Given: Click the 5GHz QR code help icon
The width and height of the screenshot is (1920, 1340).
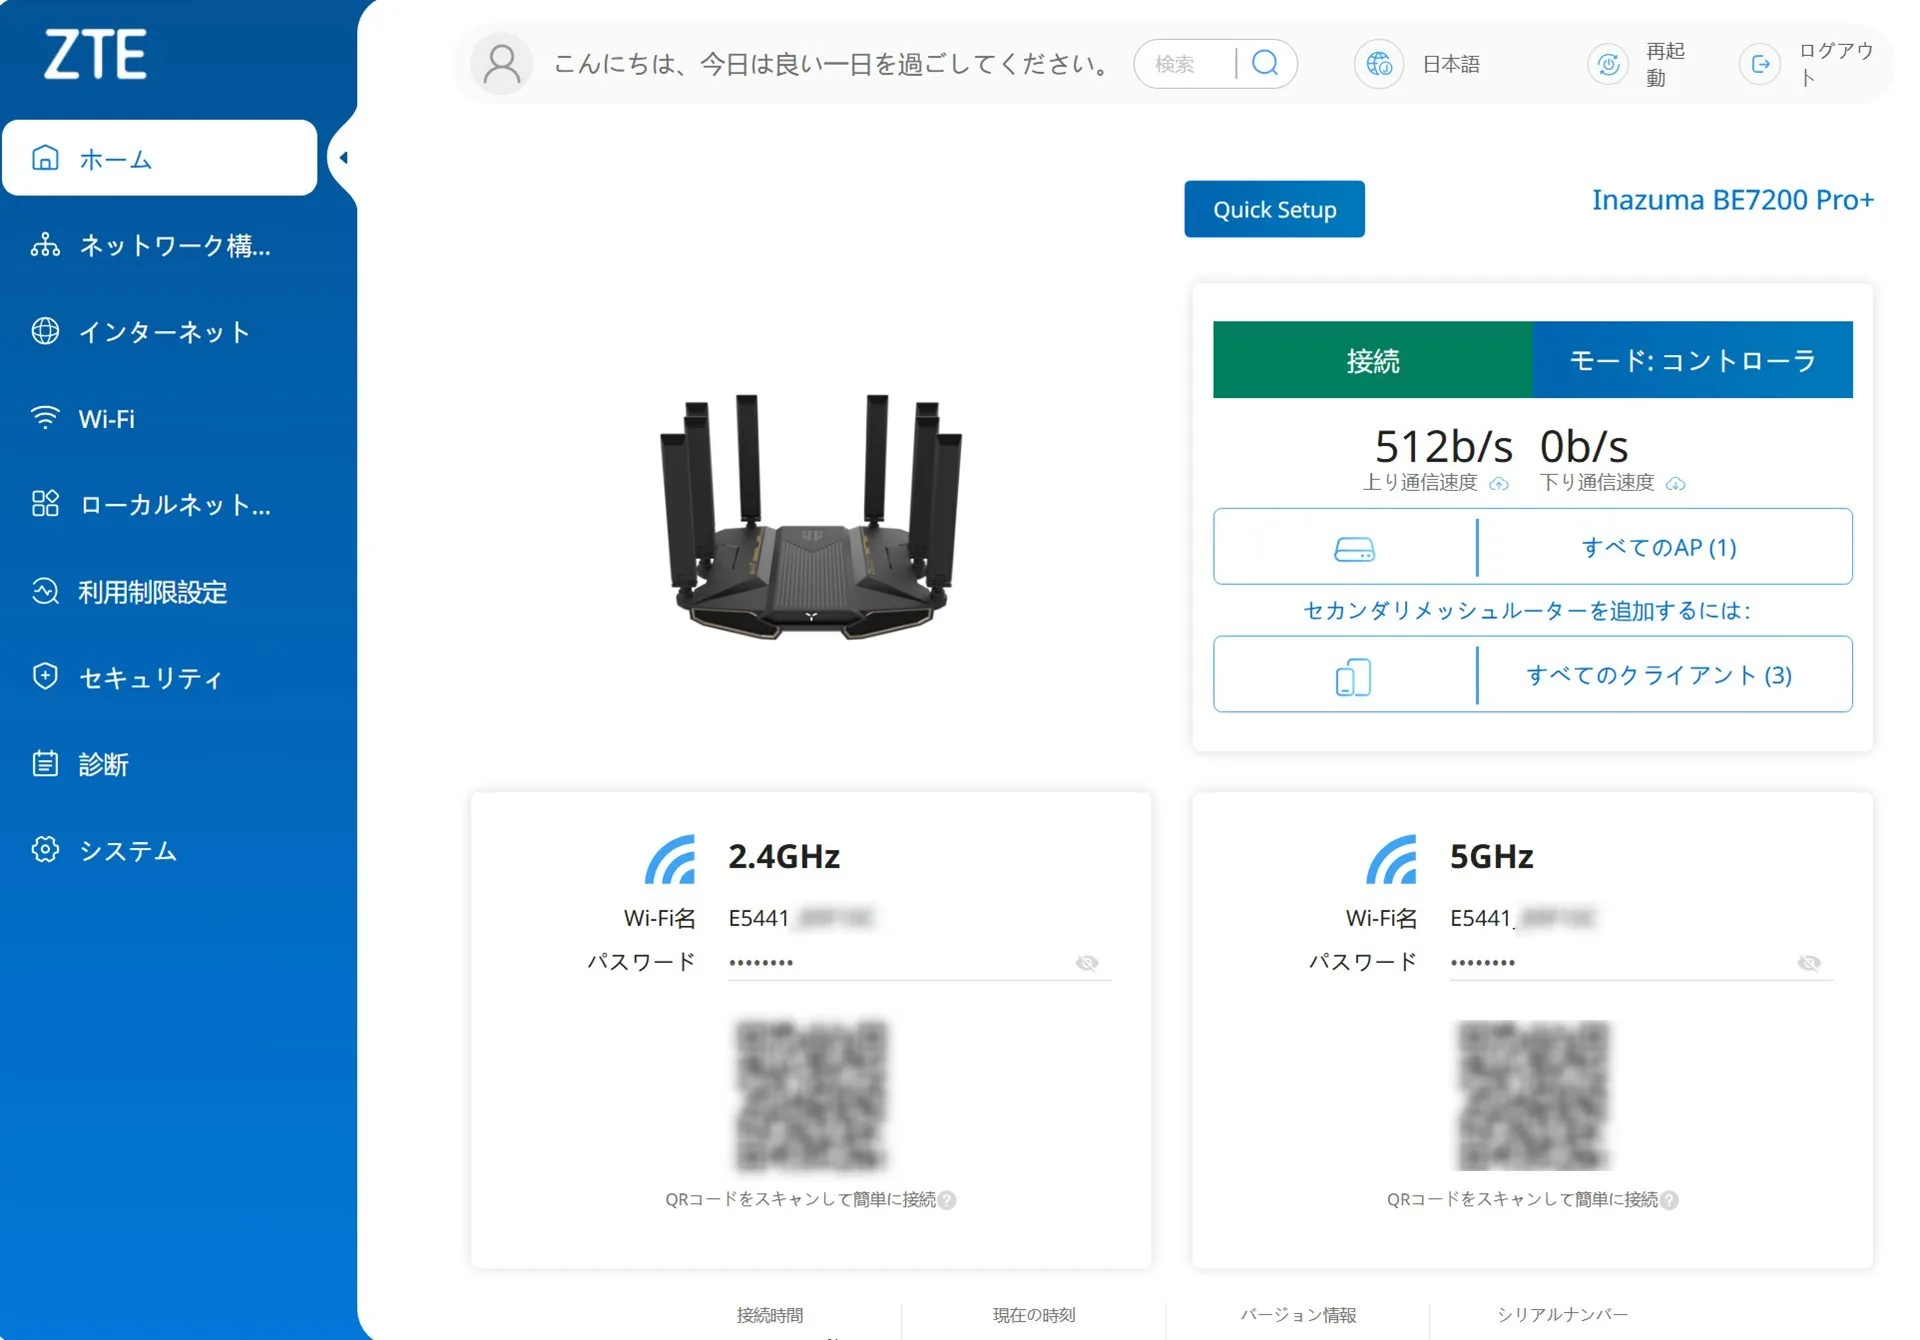Looking at the screenshot, I should [x=1669, y=1199].
